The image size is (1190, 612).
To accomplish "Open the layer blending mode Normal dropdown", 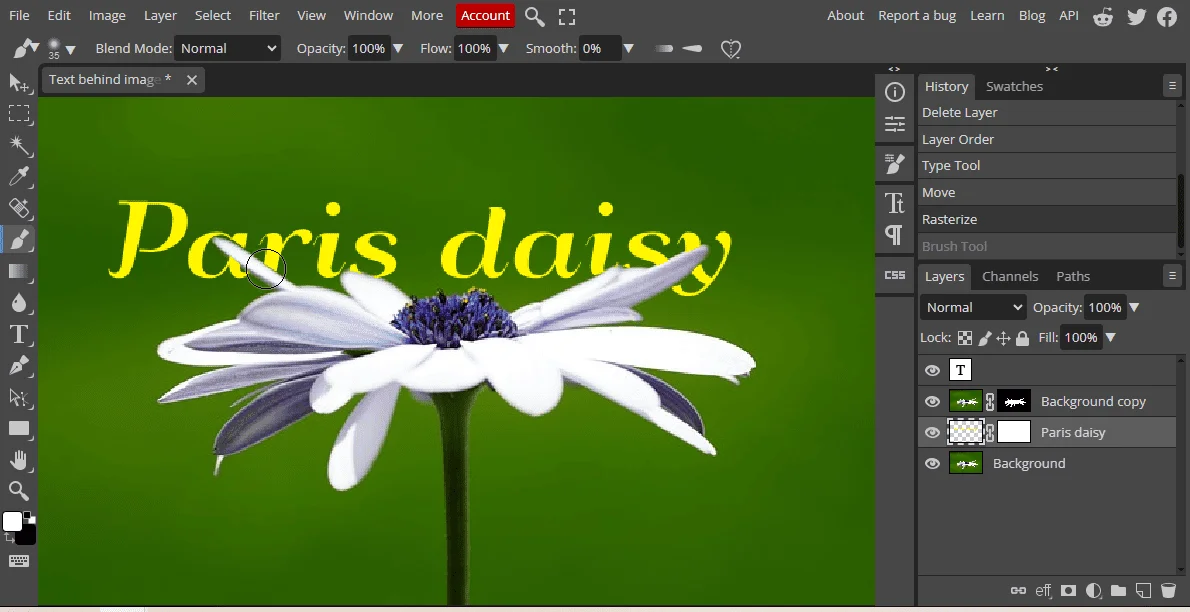I will [x=974, y=307].
